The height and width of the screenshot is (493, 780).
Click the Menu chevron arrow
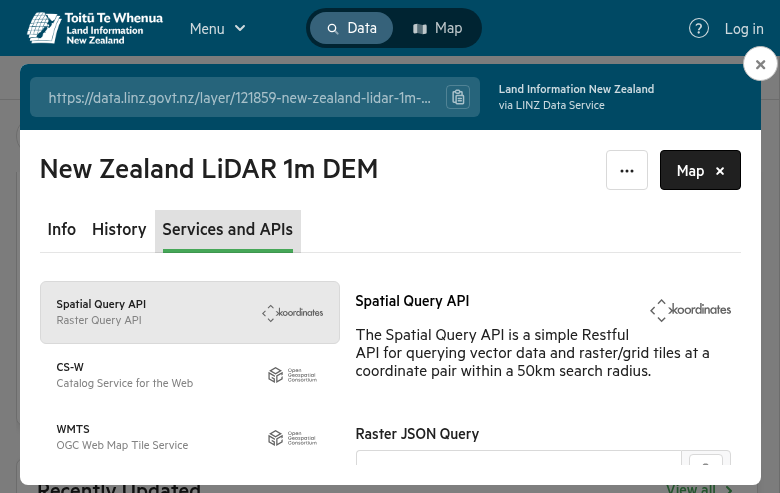coord(240,28)
